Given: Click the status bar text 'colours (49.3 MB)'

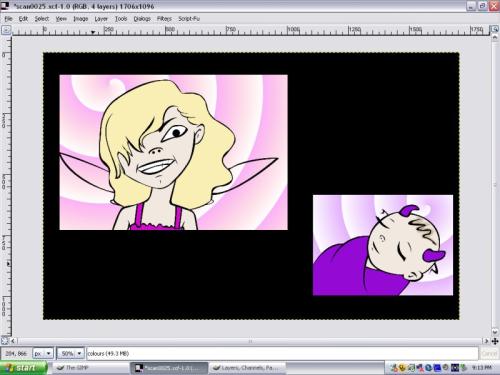Looking at the screenshot, I should [108, 354].
